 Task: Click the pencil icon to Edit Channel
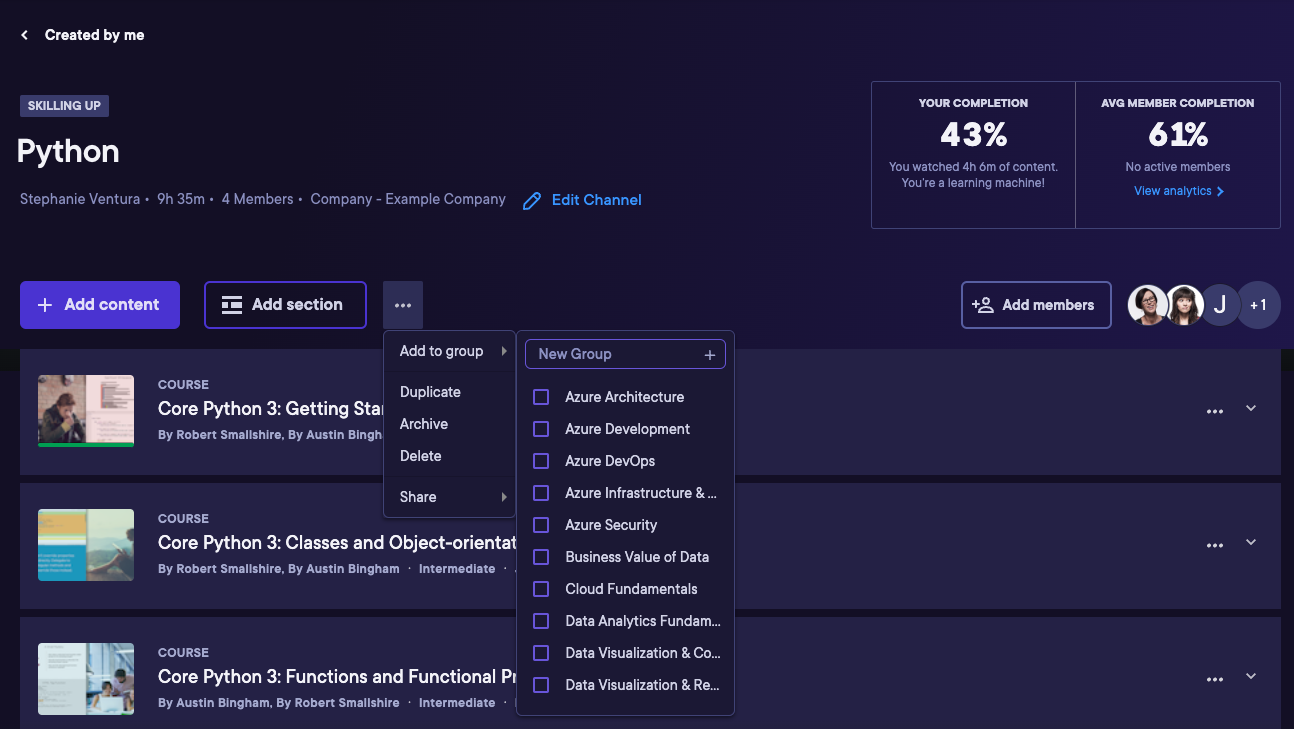click(x=531, y=200)
